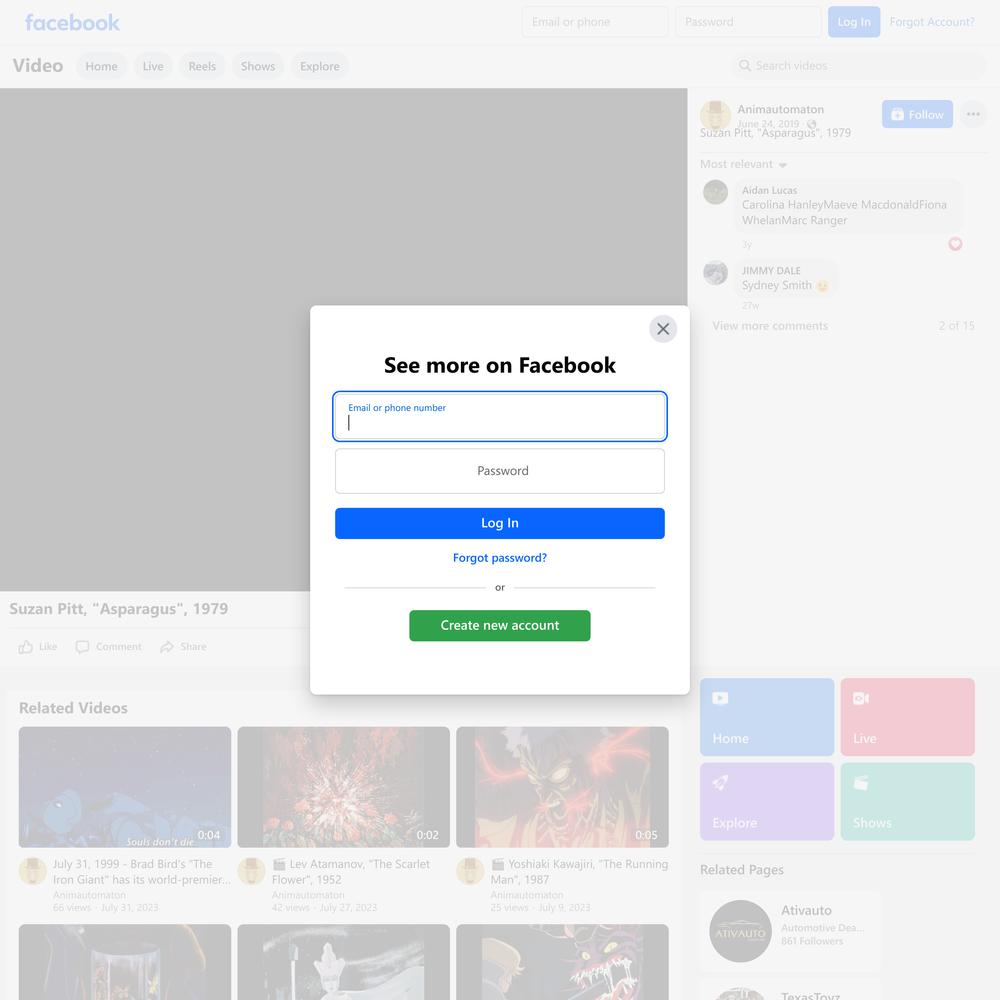Close the See more on Facebook dialog
Screen dimensions: 1000x1000
(663, 329)
